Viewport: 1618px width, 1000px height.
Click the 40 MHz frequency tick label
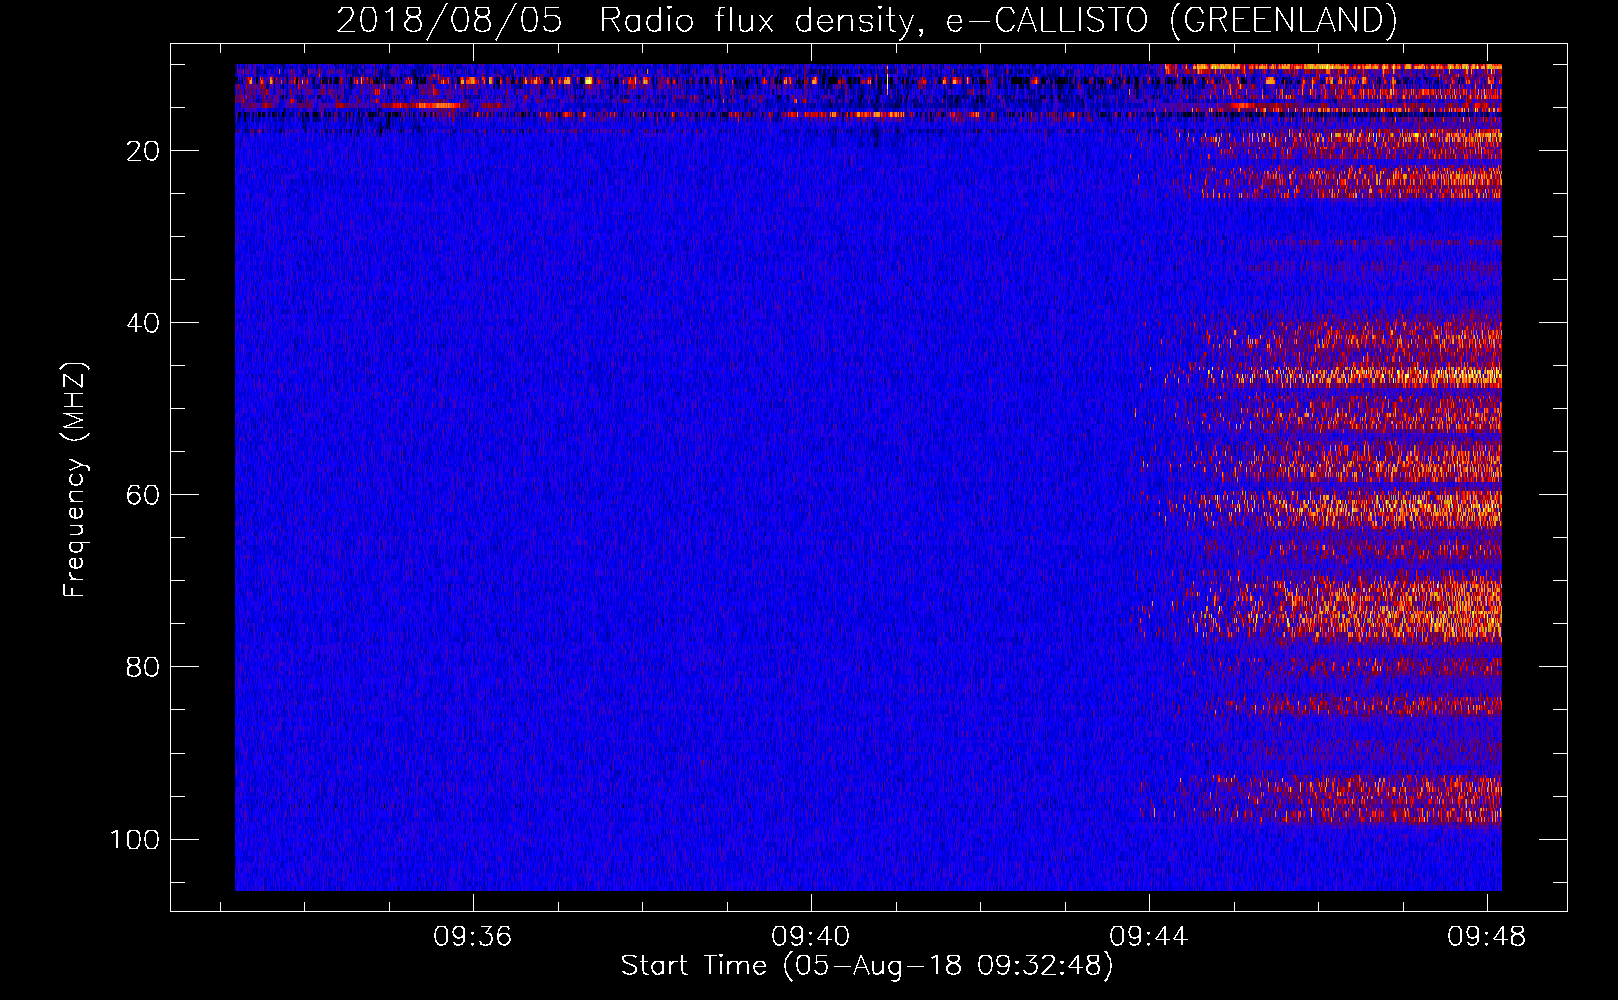tap(143, 323)
